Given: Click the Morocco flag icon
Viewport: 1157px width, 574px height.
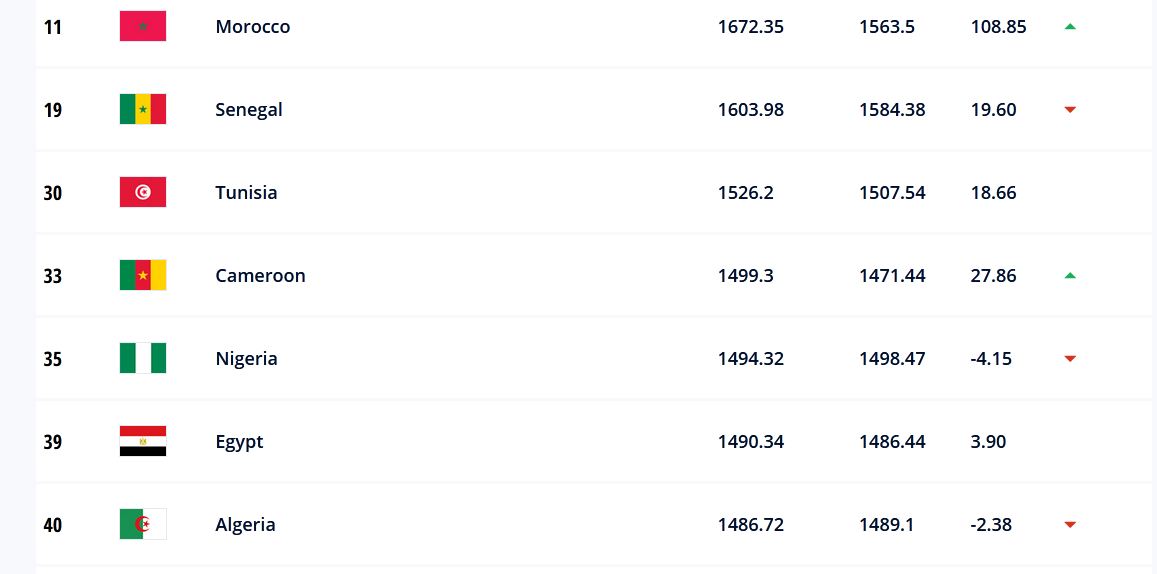Looking at the screenshot, I should click(143, 27).
